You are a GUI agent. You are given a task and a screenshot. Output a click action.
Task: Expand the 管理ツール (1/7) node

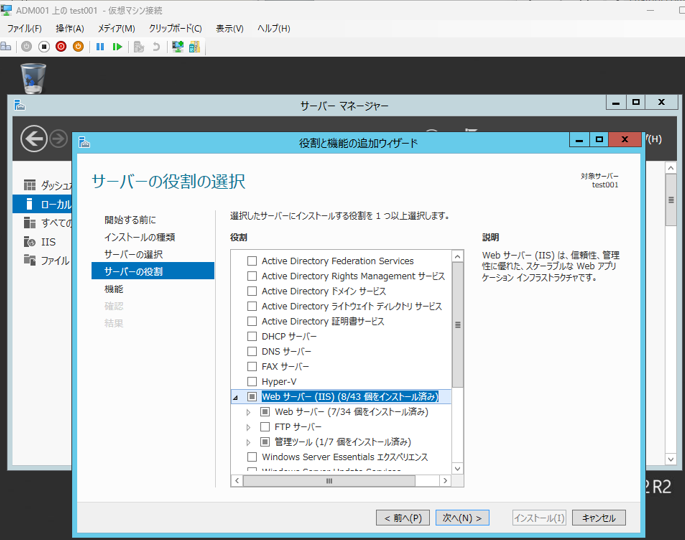[x=248, y=442]
